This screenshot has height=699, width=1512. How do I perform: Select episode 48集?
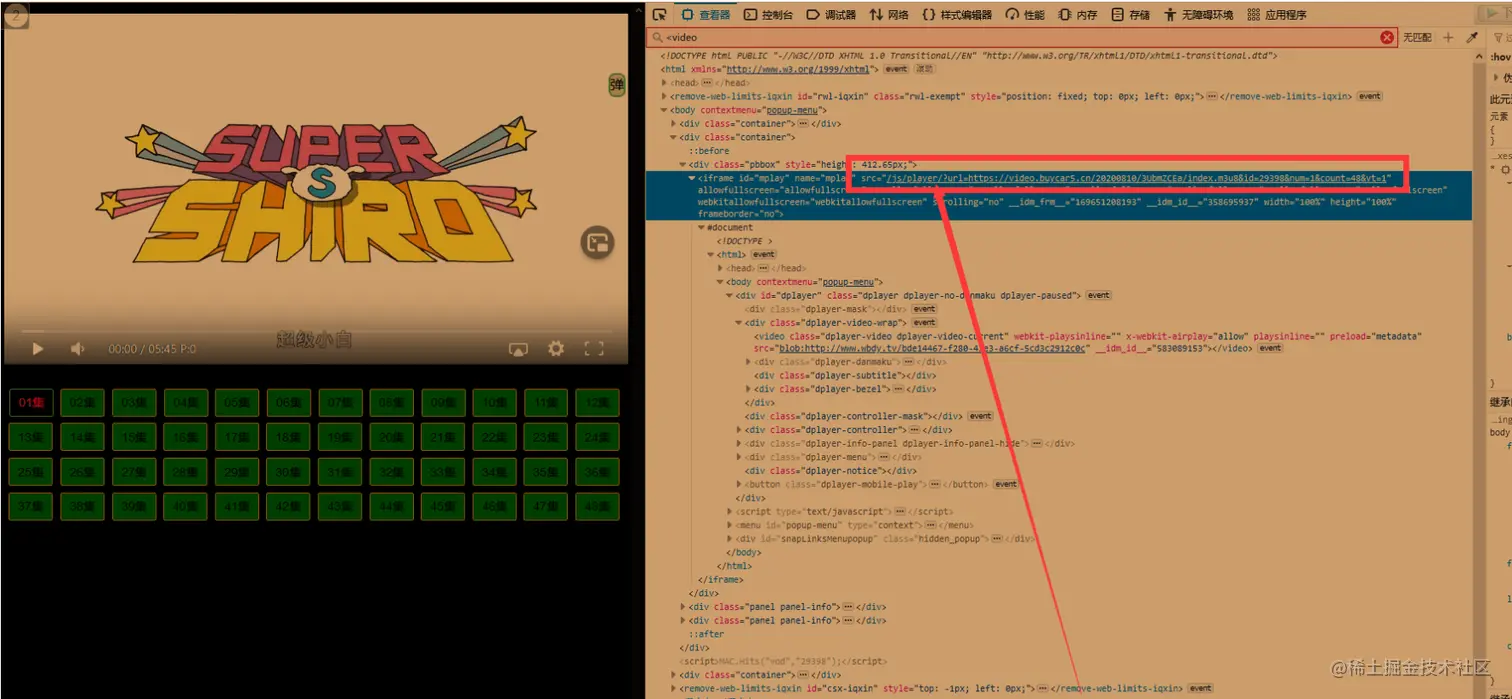[x=597, y=506]
